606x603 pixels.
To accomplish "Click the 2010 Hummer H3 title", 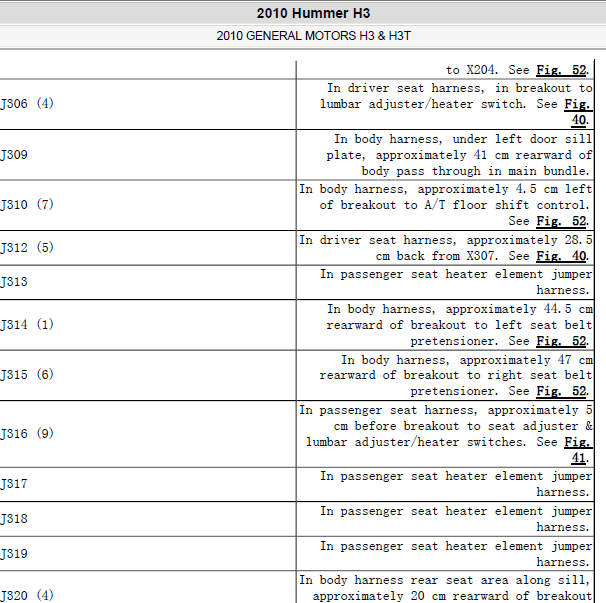I will coord(313,14).
